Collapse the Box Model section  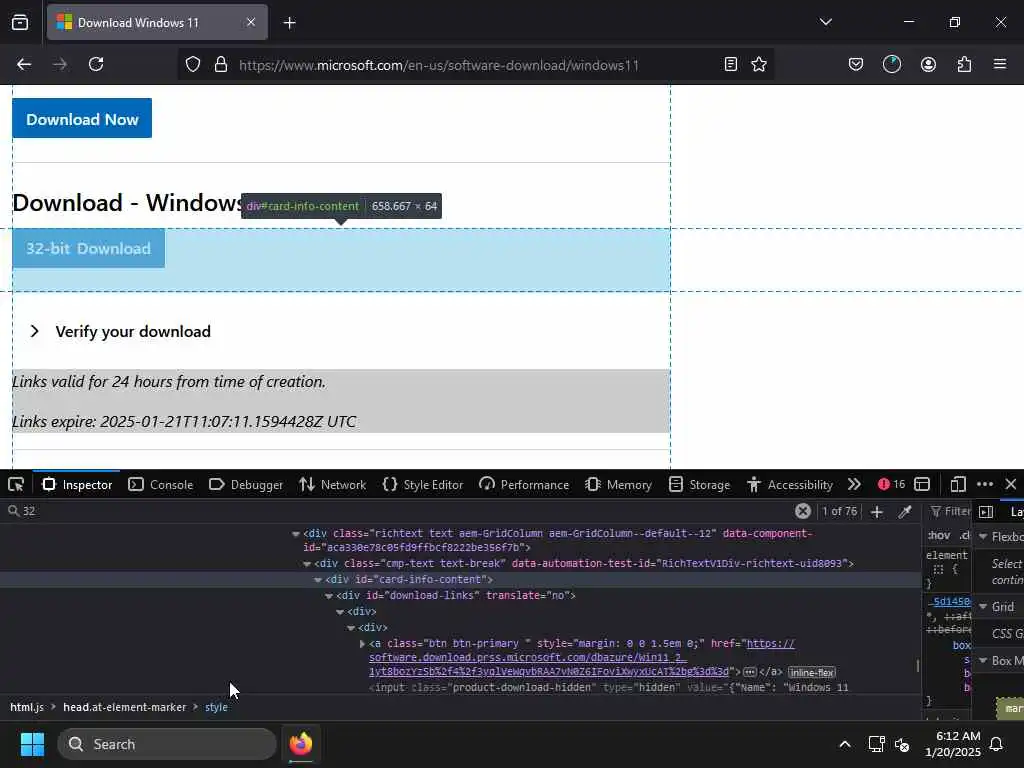(x=984, y=661)
